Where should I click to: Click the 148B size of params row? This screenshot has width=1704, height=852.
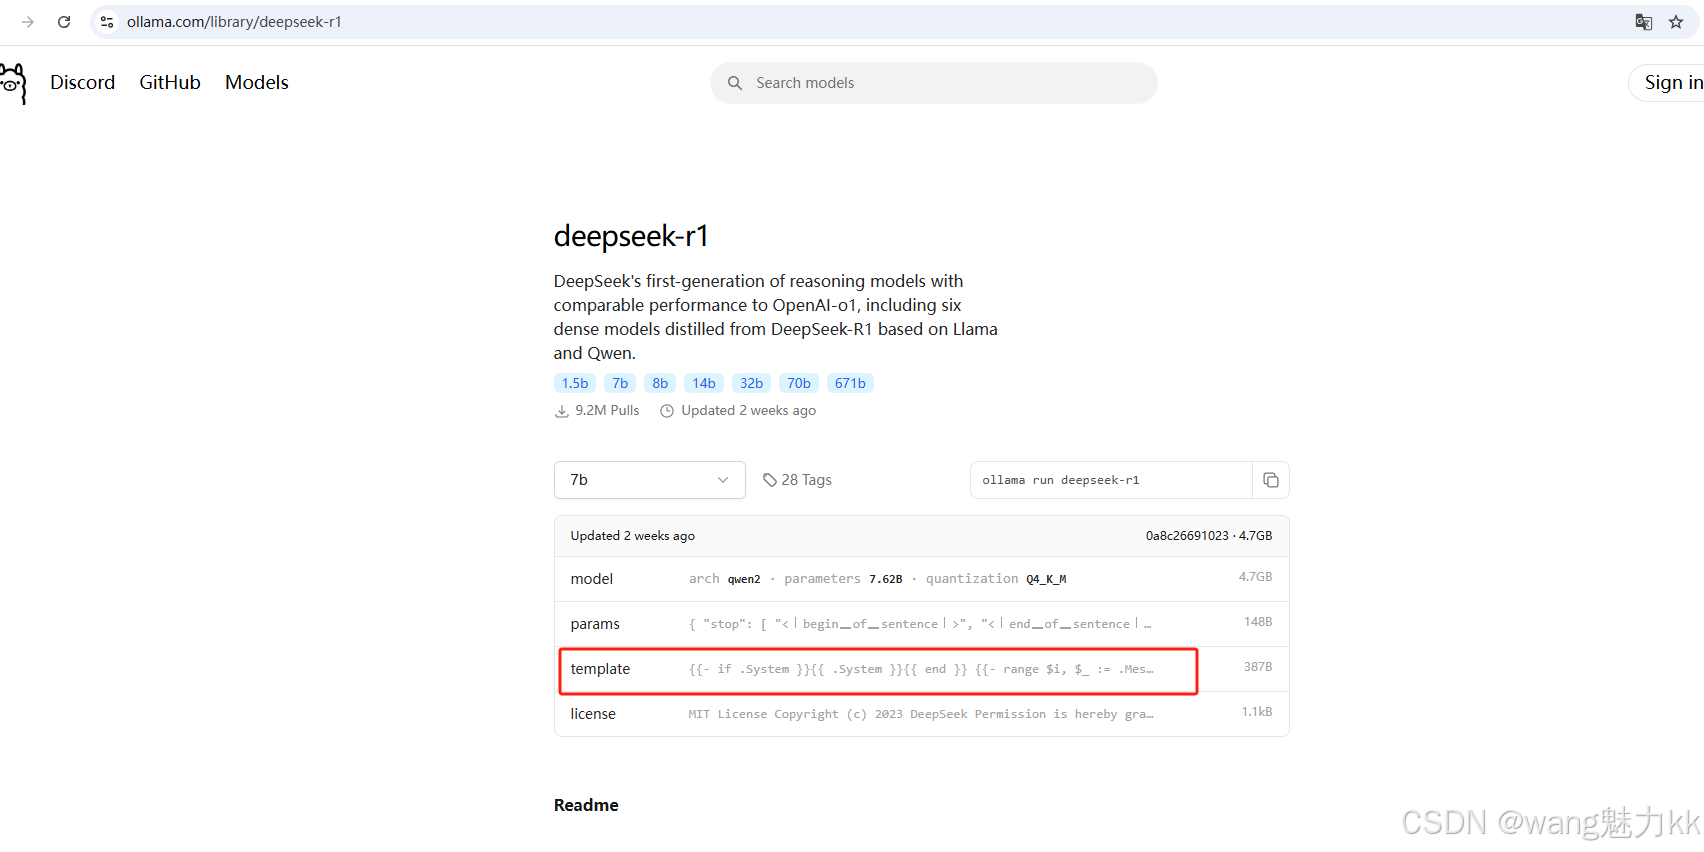pos(1258,622)
